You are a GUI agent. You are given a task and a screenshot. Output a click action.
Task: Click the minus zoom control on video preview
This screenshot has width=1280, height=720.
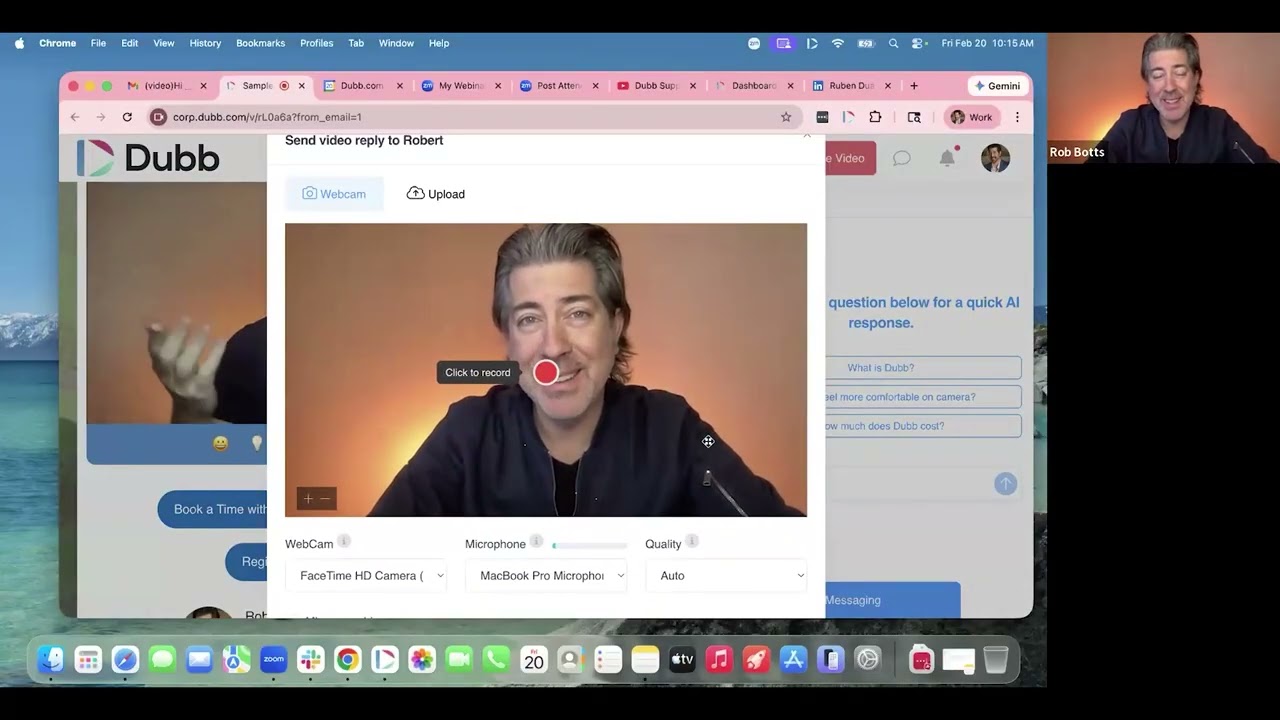point(325,498)
